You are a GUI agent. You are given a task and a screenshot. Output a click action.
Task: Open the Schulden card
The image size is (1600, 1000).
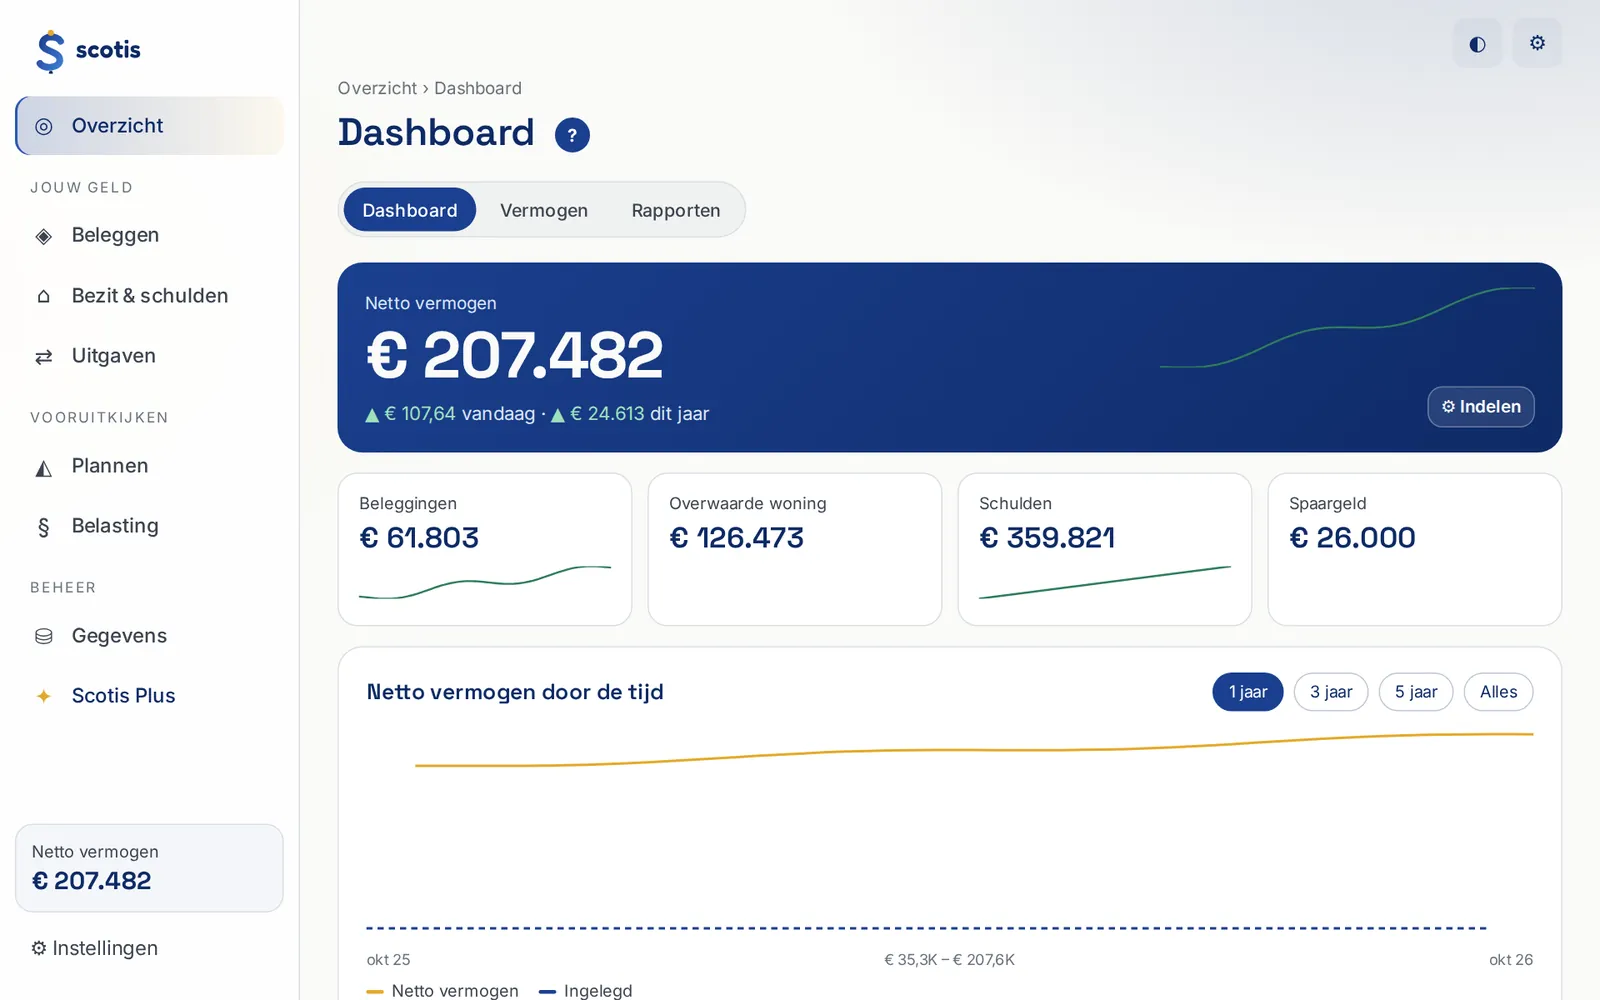click(x=1105, y=549)
